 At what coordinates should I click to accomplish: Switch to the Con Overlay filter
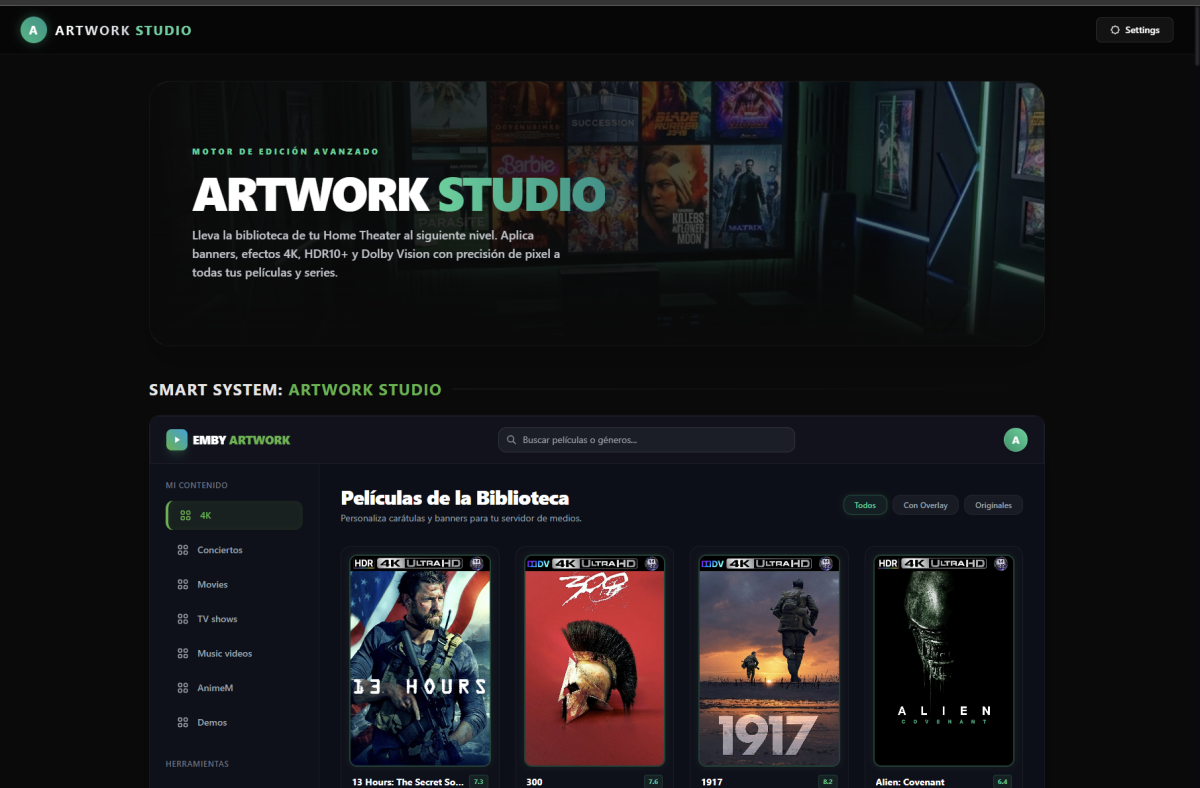pyautogui.click(x=925, y=505)
